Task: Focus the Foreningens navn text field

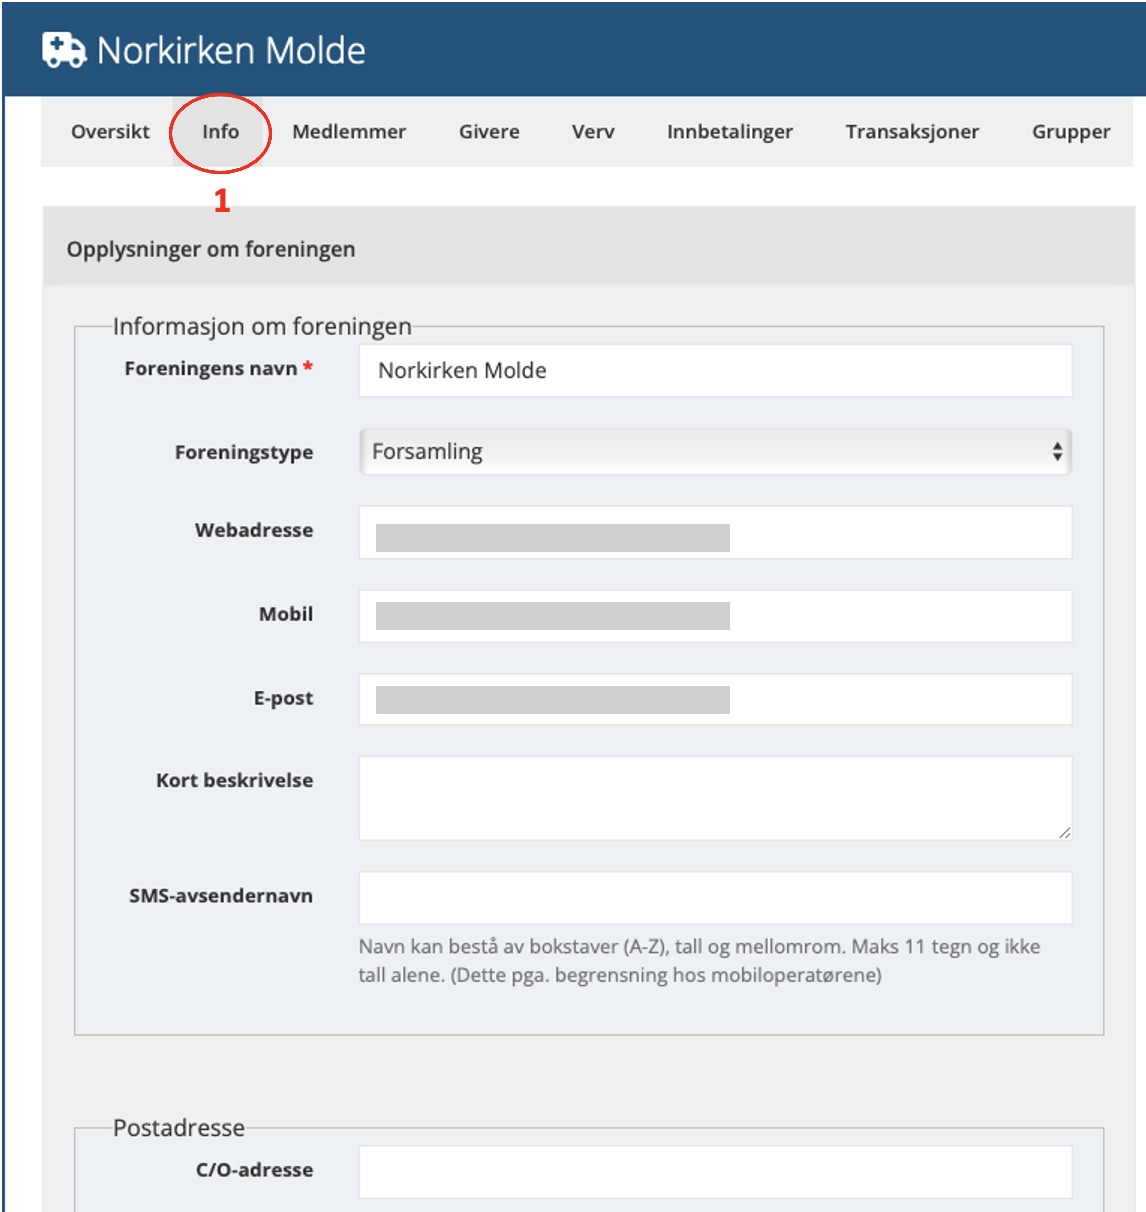Action: (715, 371)
